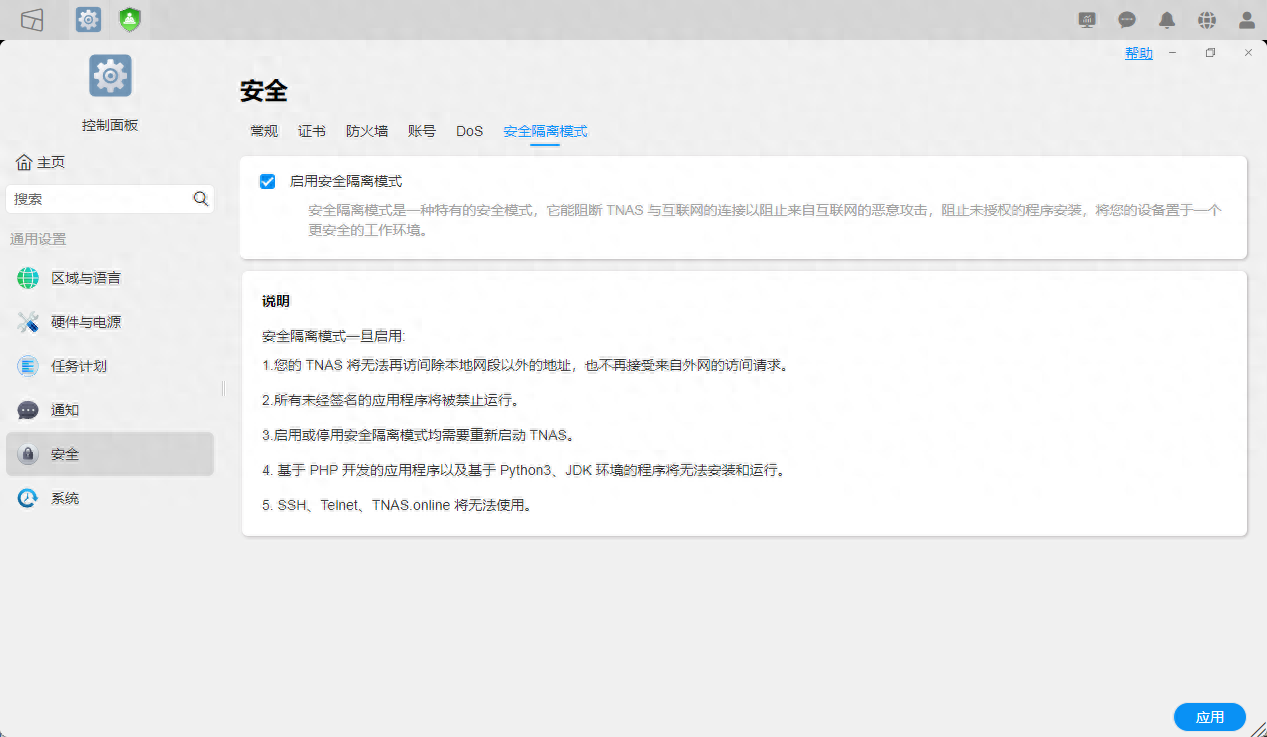Open the Resource Monitor icon at top right

pos(1086,18)
